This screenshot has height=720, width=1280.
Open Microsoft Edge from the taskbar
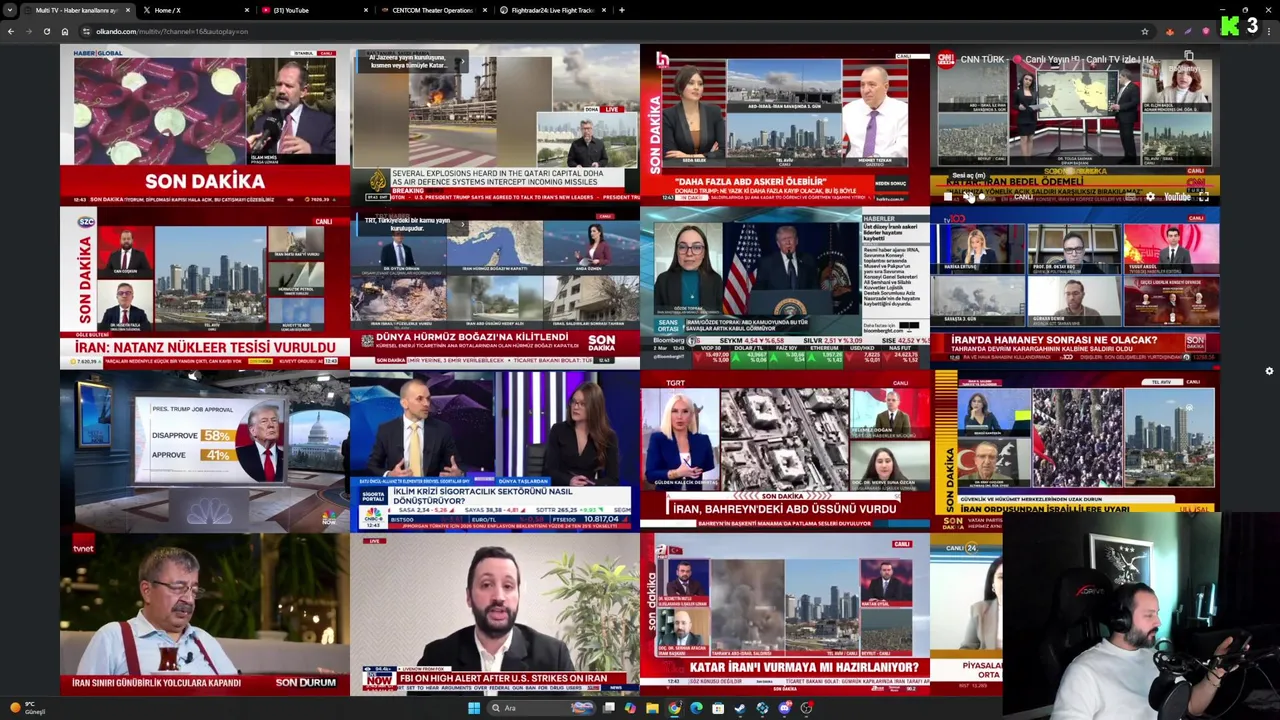696,708
